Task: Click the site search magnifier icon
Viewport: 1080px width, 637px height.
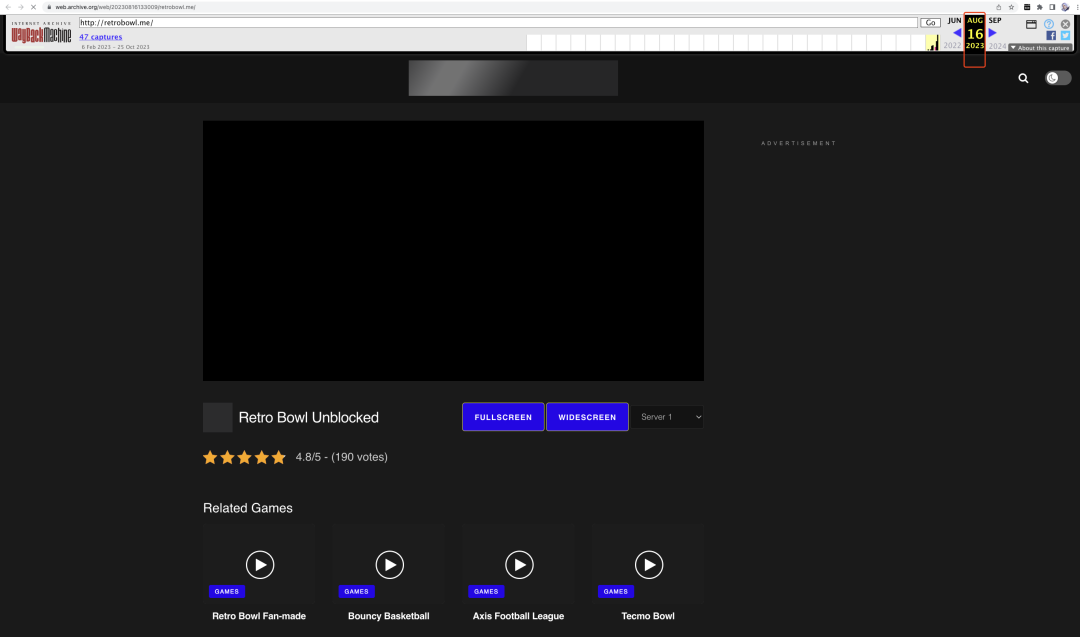Action: click(x=1023, y=79)
